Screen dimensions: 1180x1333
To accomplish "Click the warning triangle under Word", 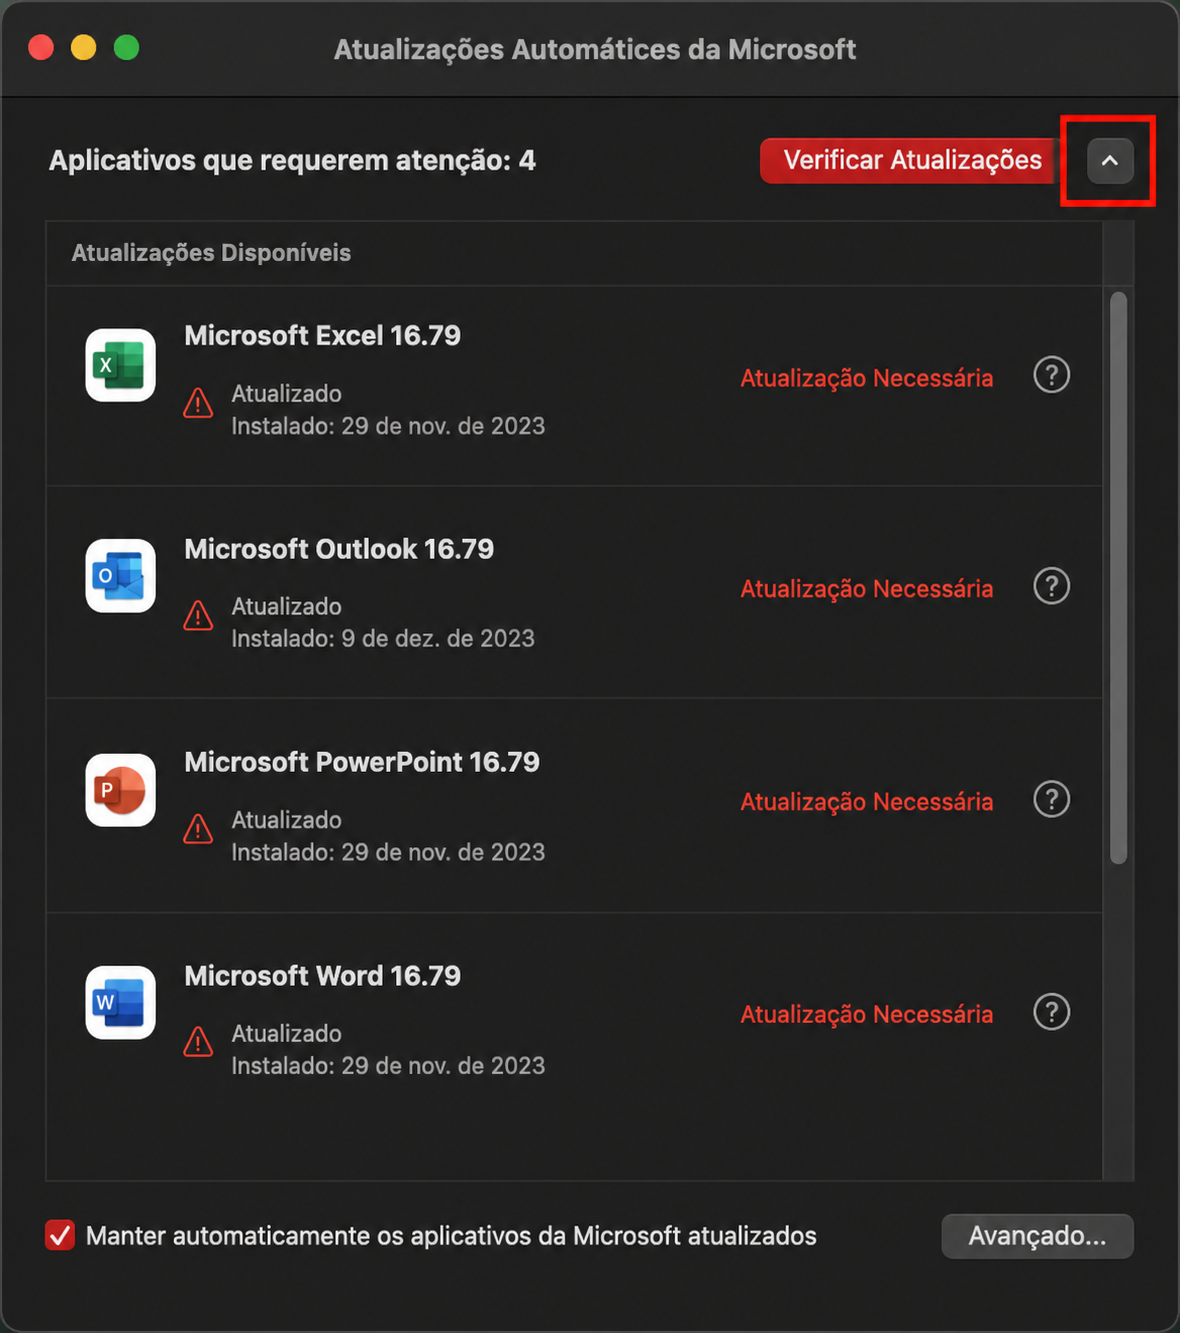I will (198, 1041).
